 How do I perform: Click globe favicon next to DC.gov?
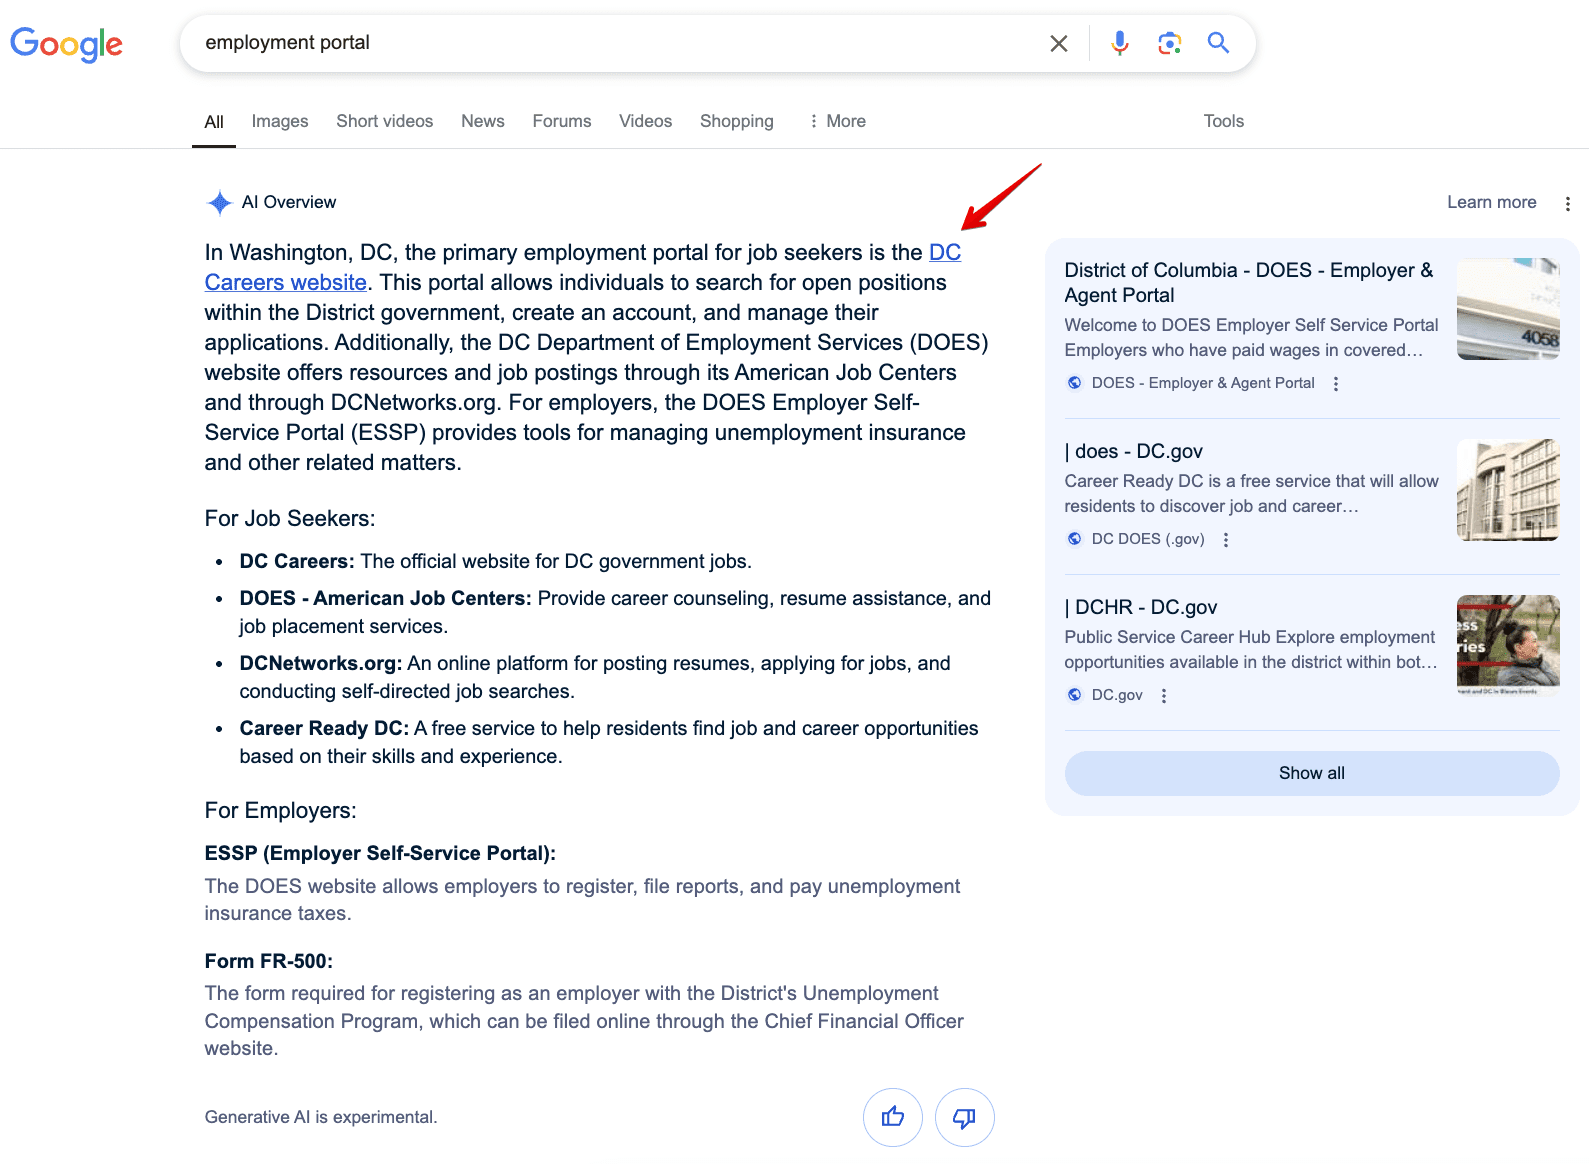1074,695
